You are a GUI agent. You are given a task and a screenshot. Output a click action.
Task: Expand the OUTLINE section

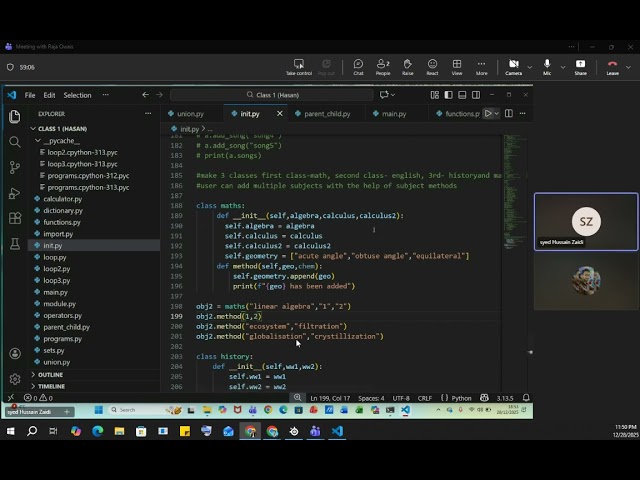pos(50,375)
